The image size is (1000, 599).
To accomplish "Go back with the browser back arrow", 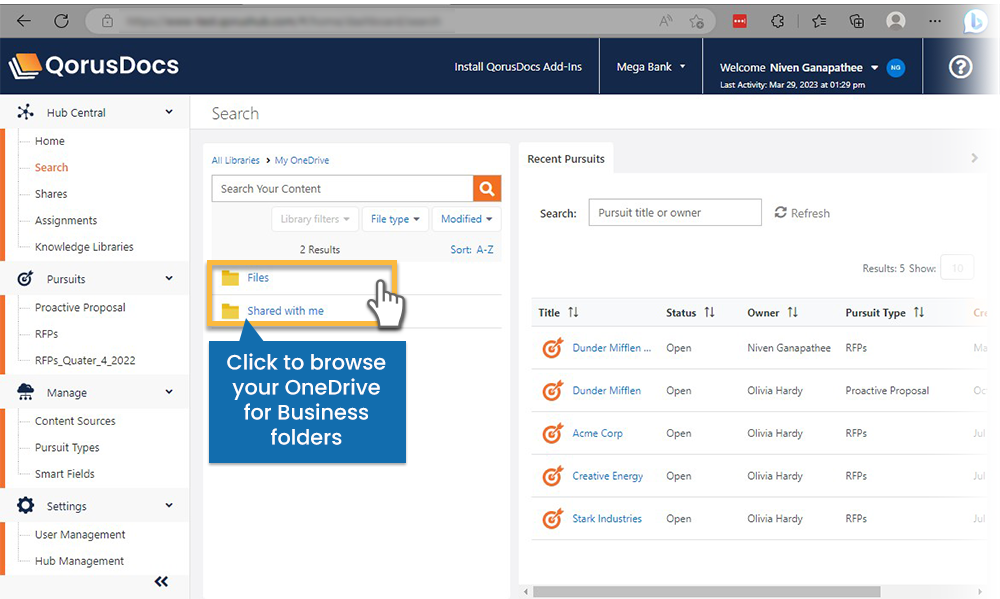I will click(x=24, y=21).
